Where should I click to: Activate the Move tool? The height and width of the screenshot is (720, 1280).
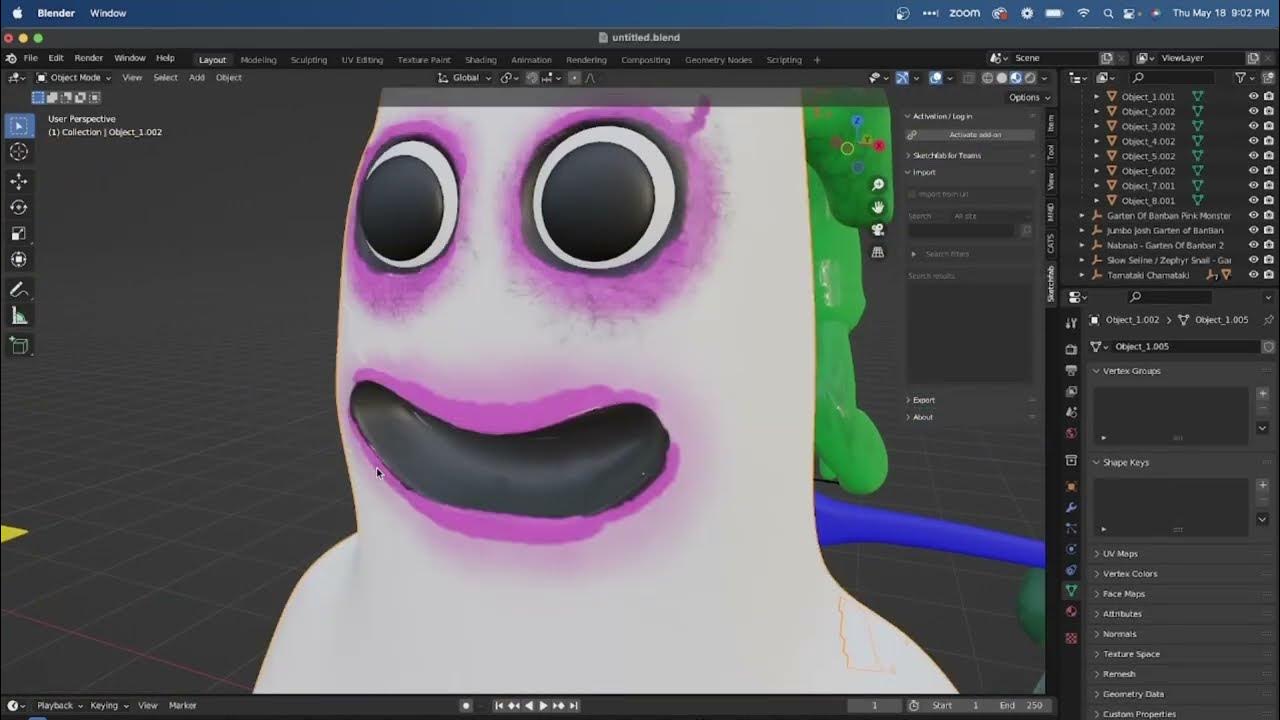coord(19,181)
